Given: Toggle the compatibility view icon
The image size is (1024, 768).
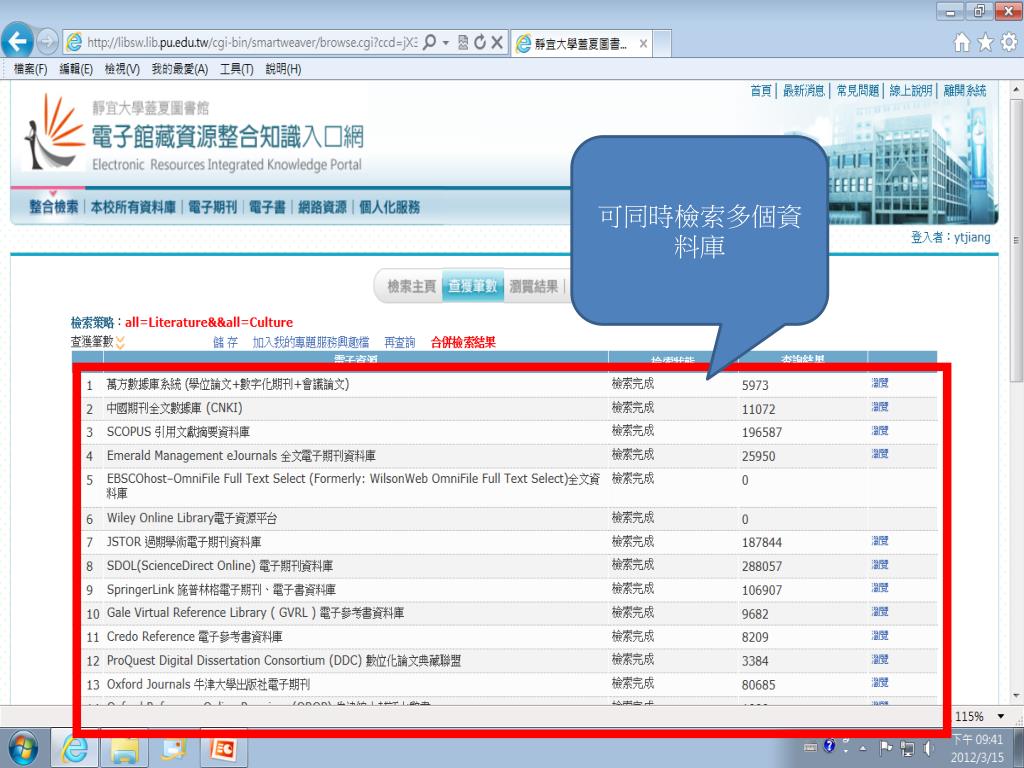Looking at the screenshot, I should coord(463,42).
